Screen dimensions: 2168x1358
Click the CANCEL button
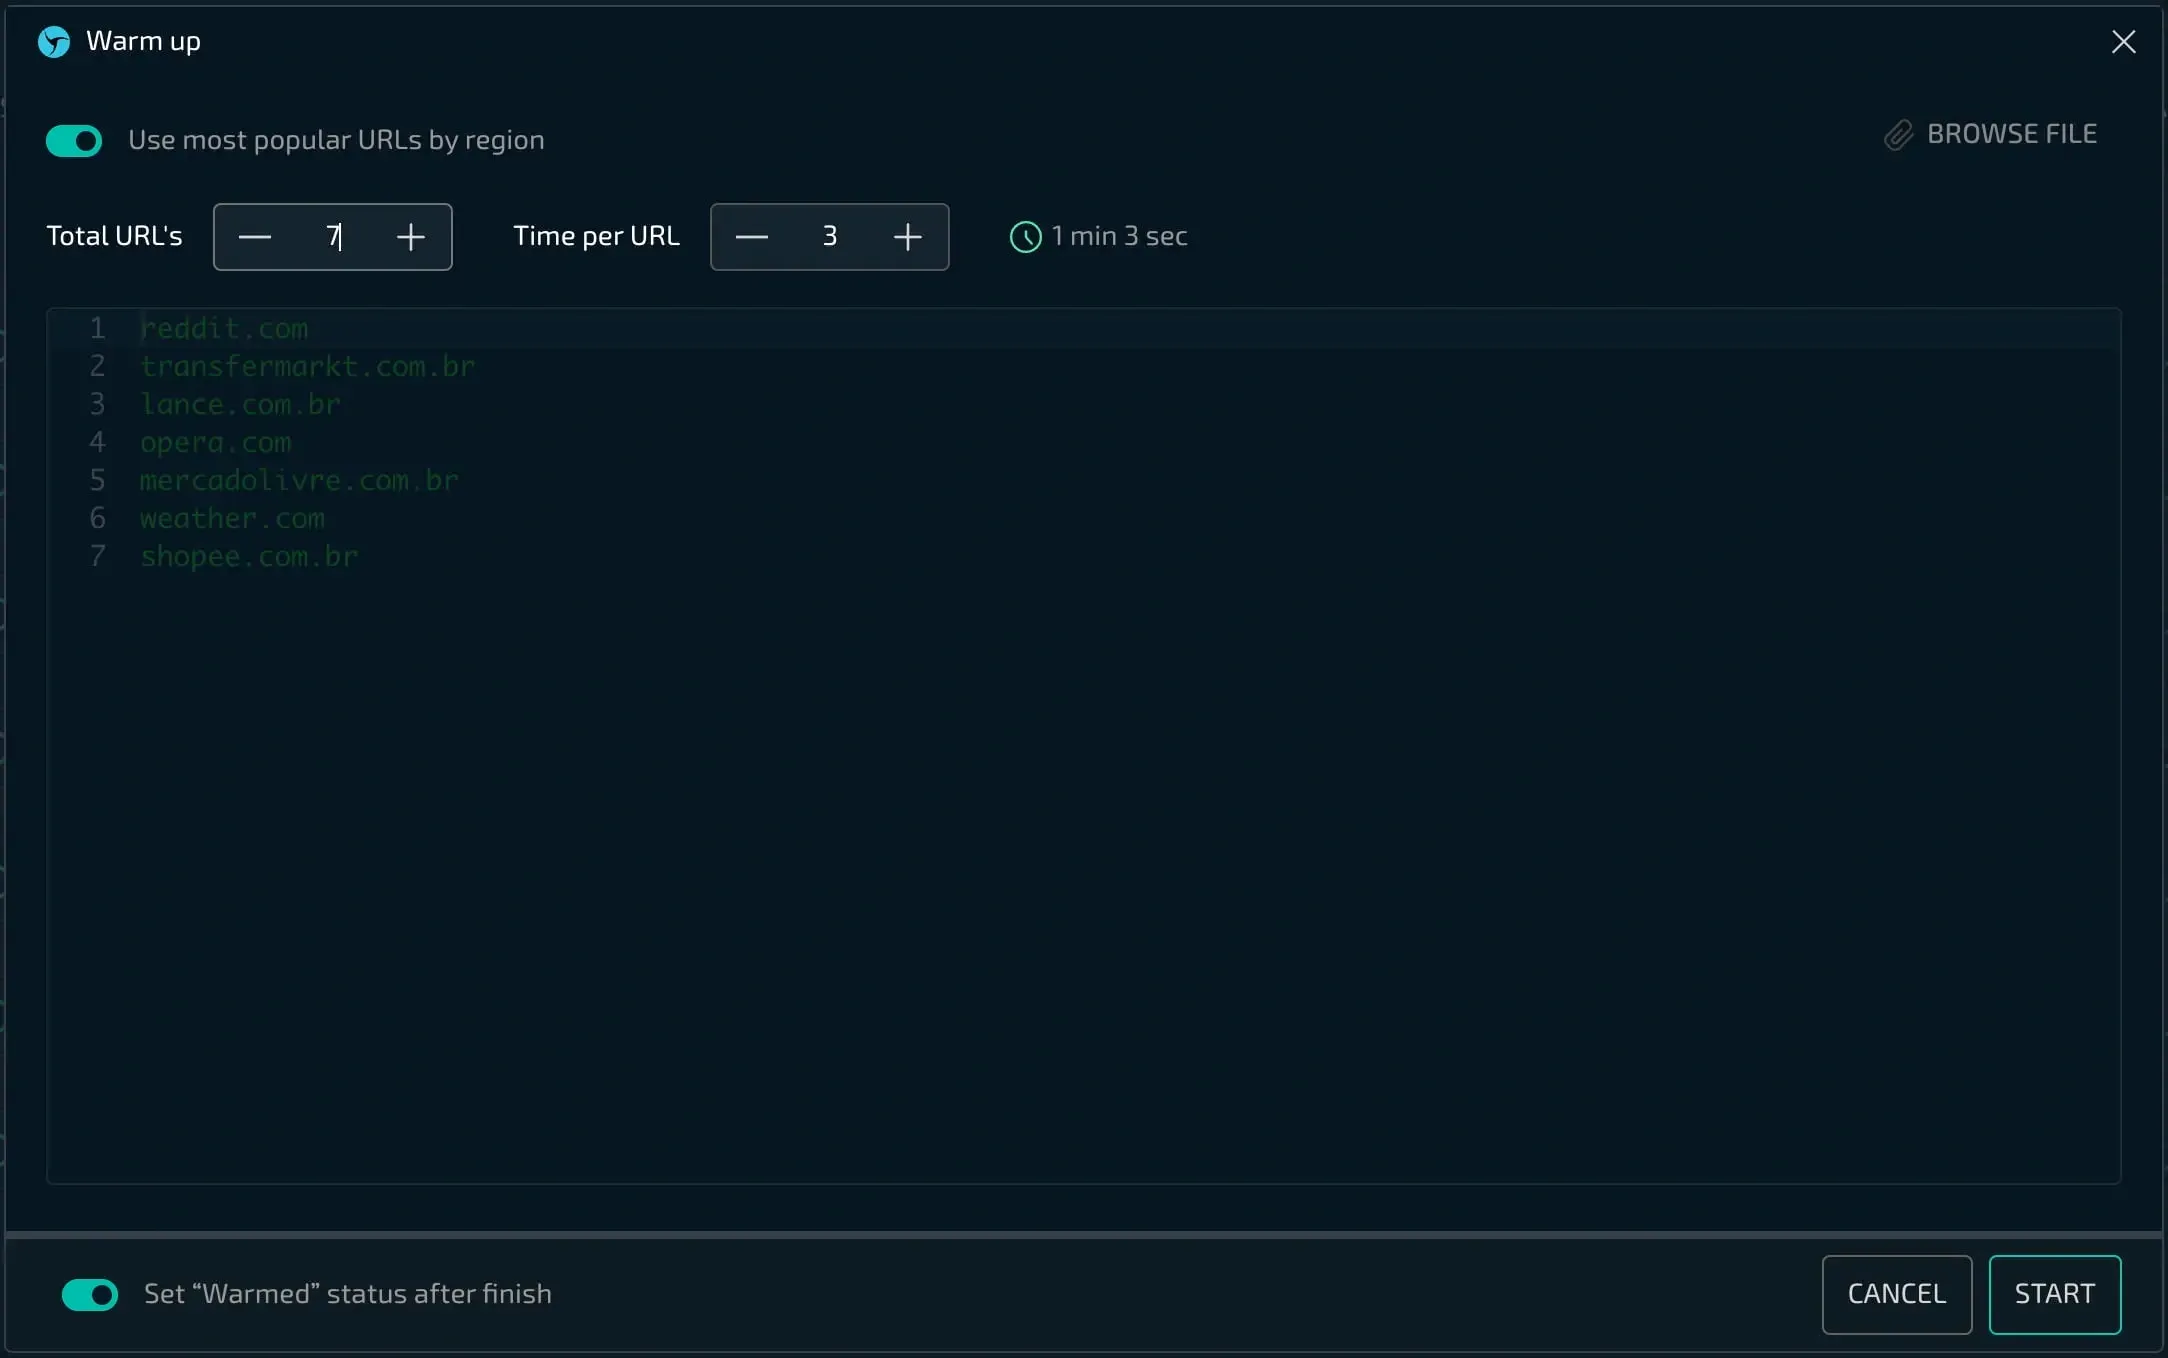1897,1295
